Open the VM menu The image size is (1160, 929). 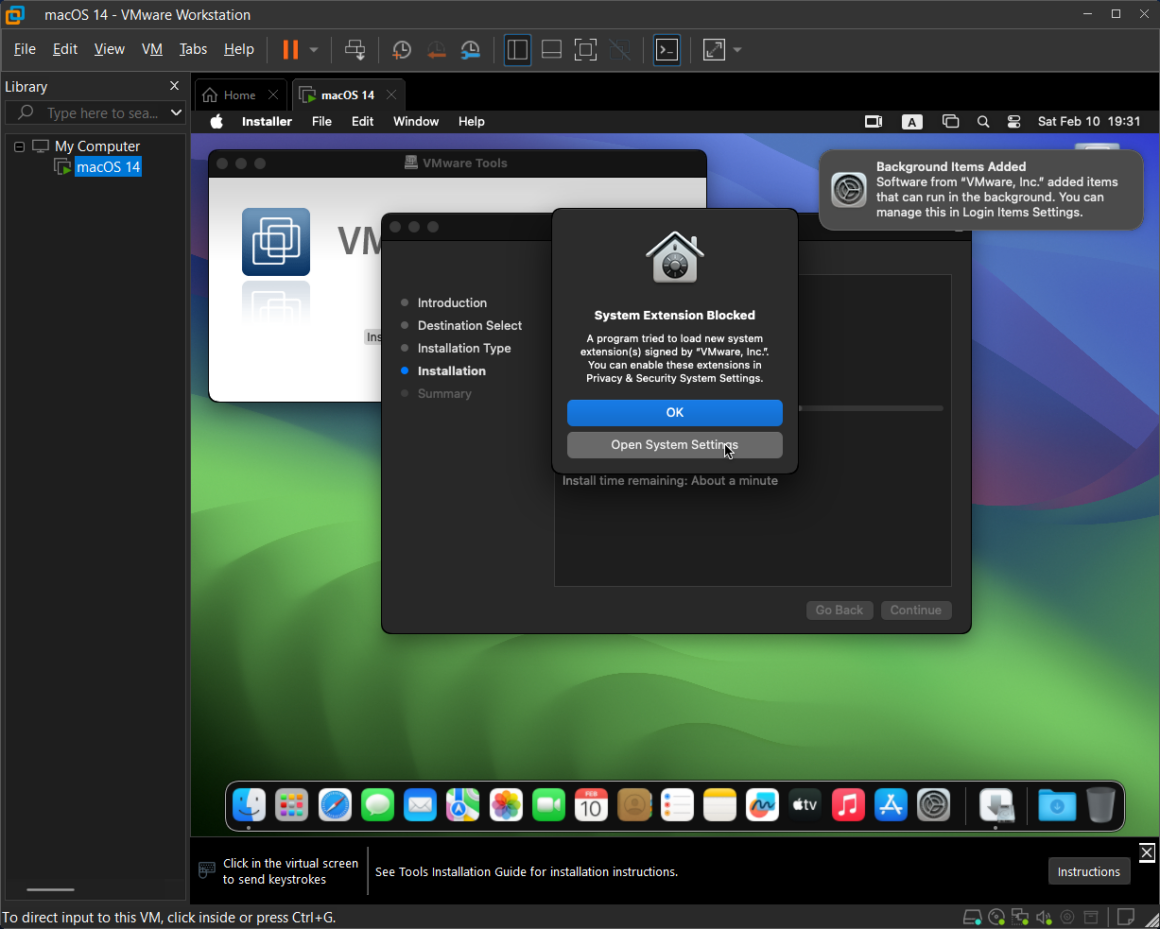[152, 49]
